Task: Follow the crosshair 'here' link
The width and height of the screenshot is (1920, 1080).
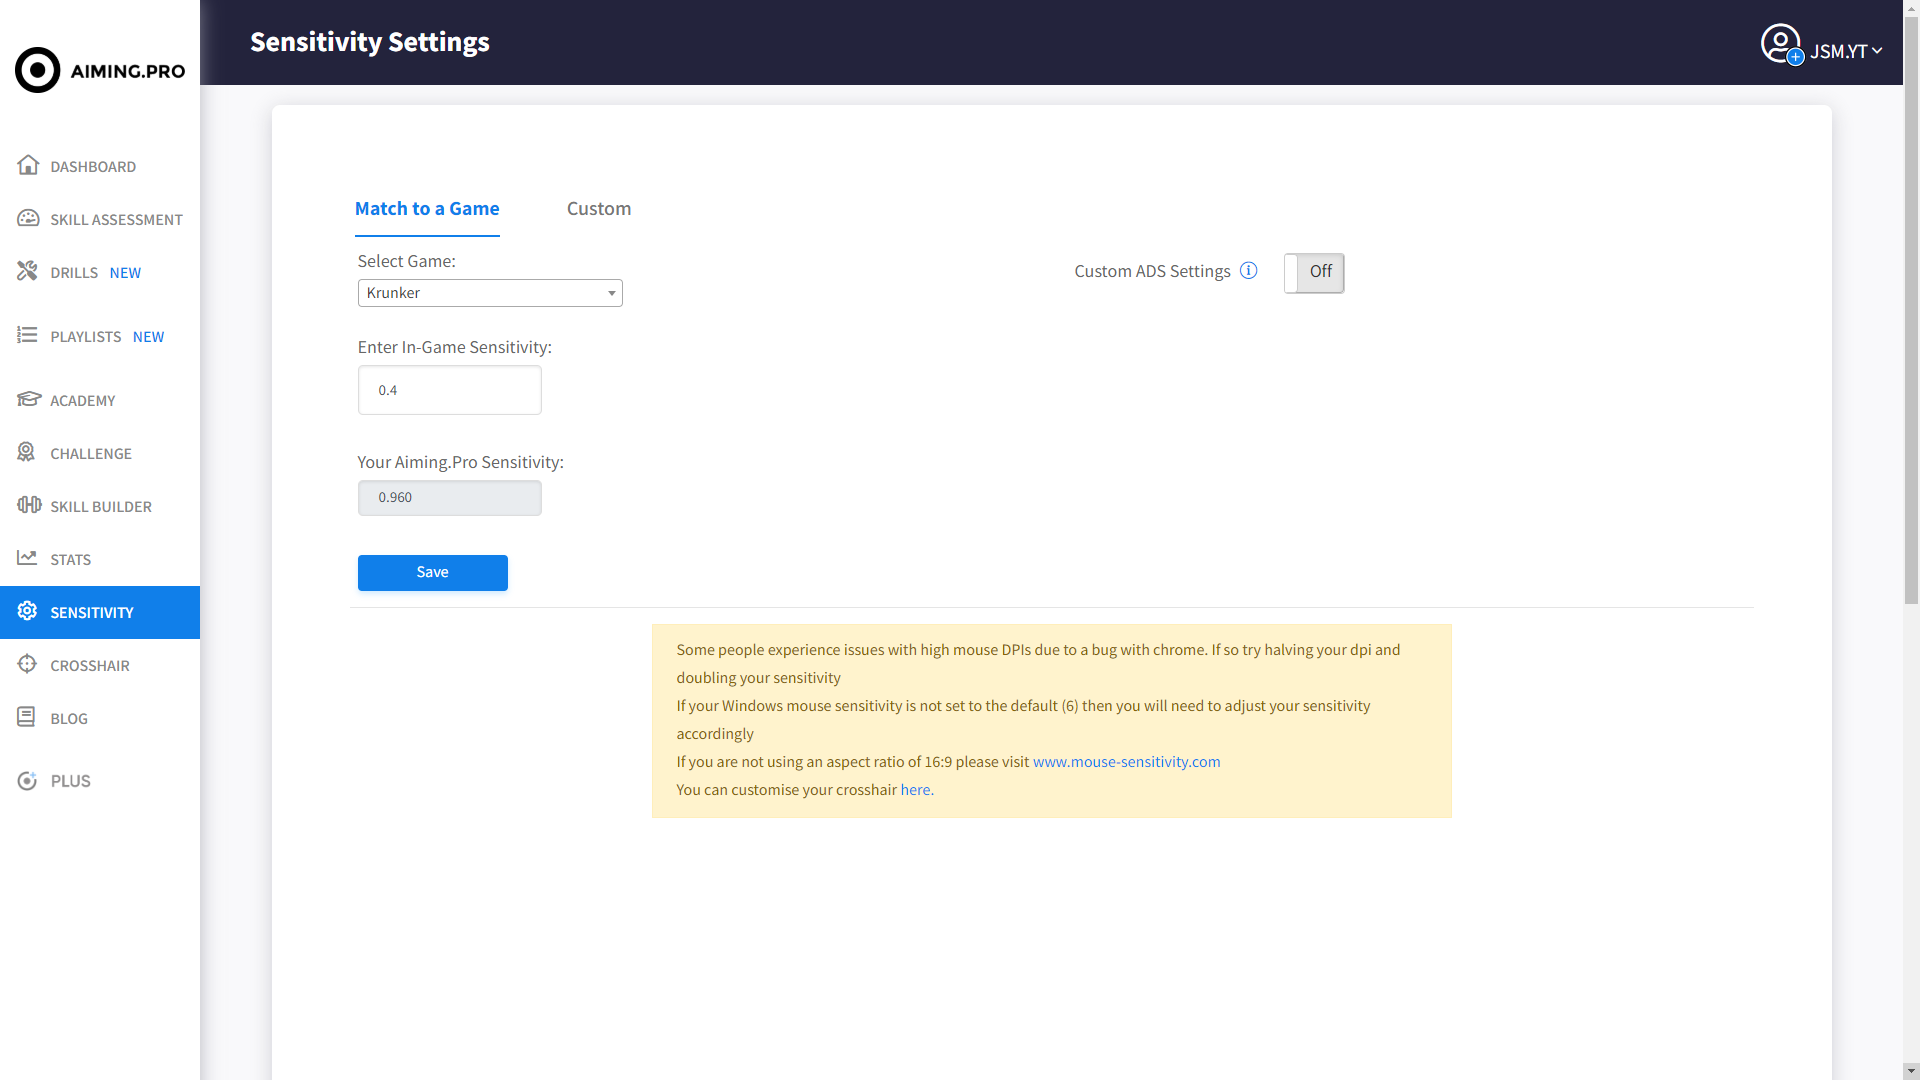Action: point(915,790)
